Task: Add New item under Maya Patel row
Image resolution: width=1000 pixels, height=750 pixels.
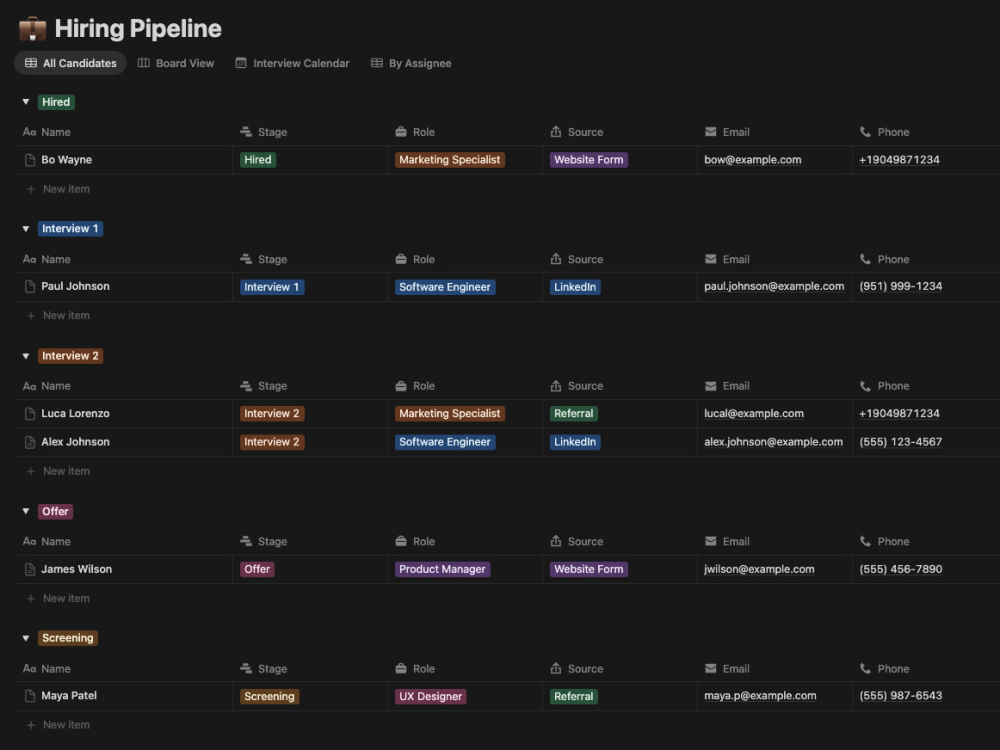Action: click(x=58, y=725)
